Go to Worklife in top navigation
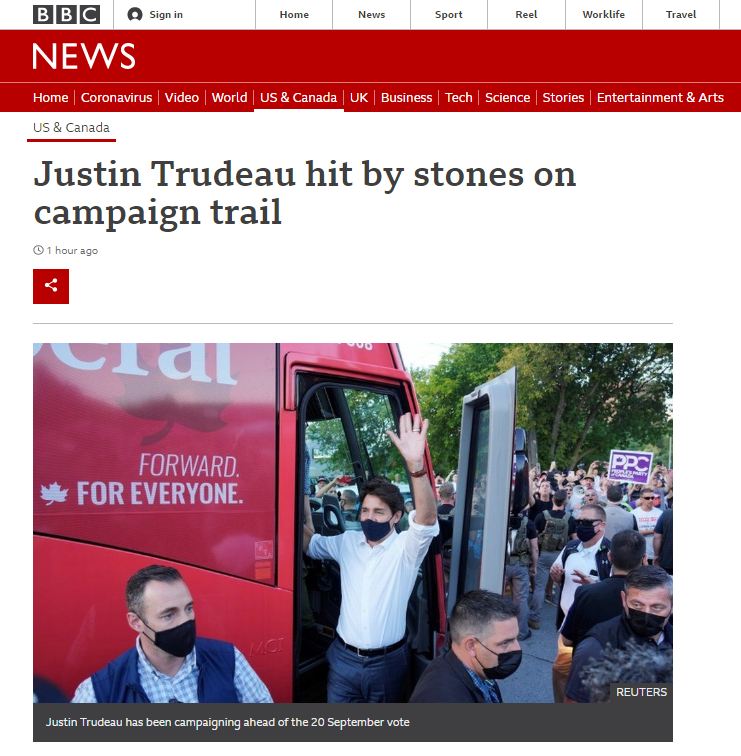The height and width of the screenshot is (756, 741). click(603, 14)
